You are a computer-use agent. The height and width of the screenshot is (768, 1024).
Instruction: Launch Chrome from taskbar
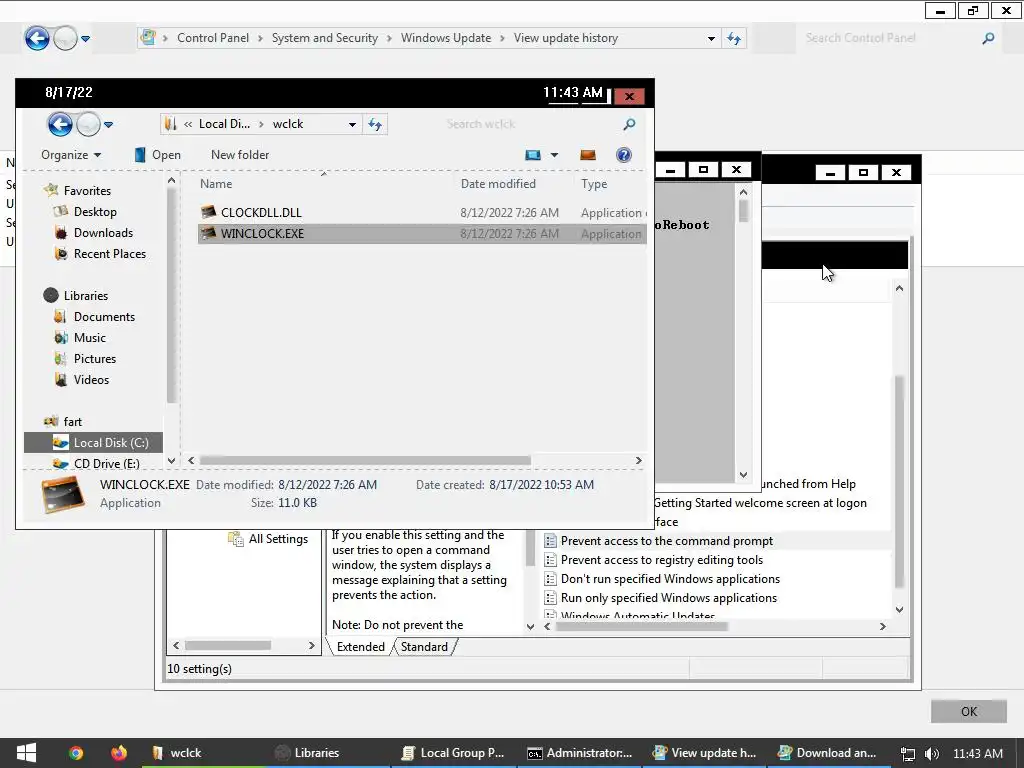pyautogui.click(x=76, y=753)
